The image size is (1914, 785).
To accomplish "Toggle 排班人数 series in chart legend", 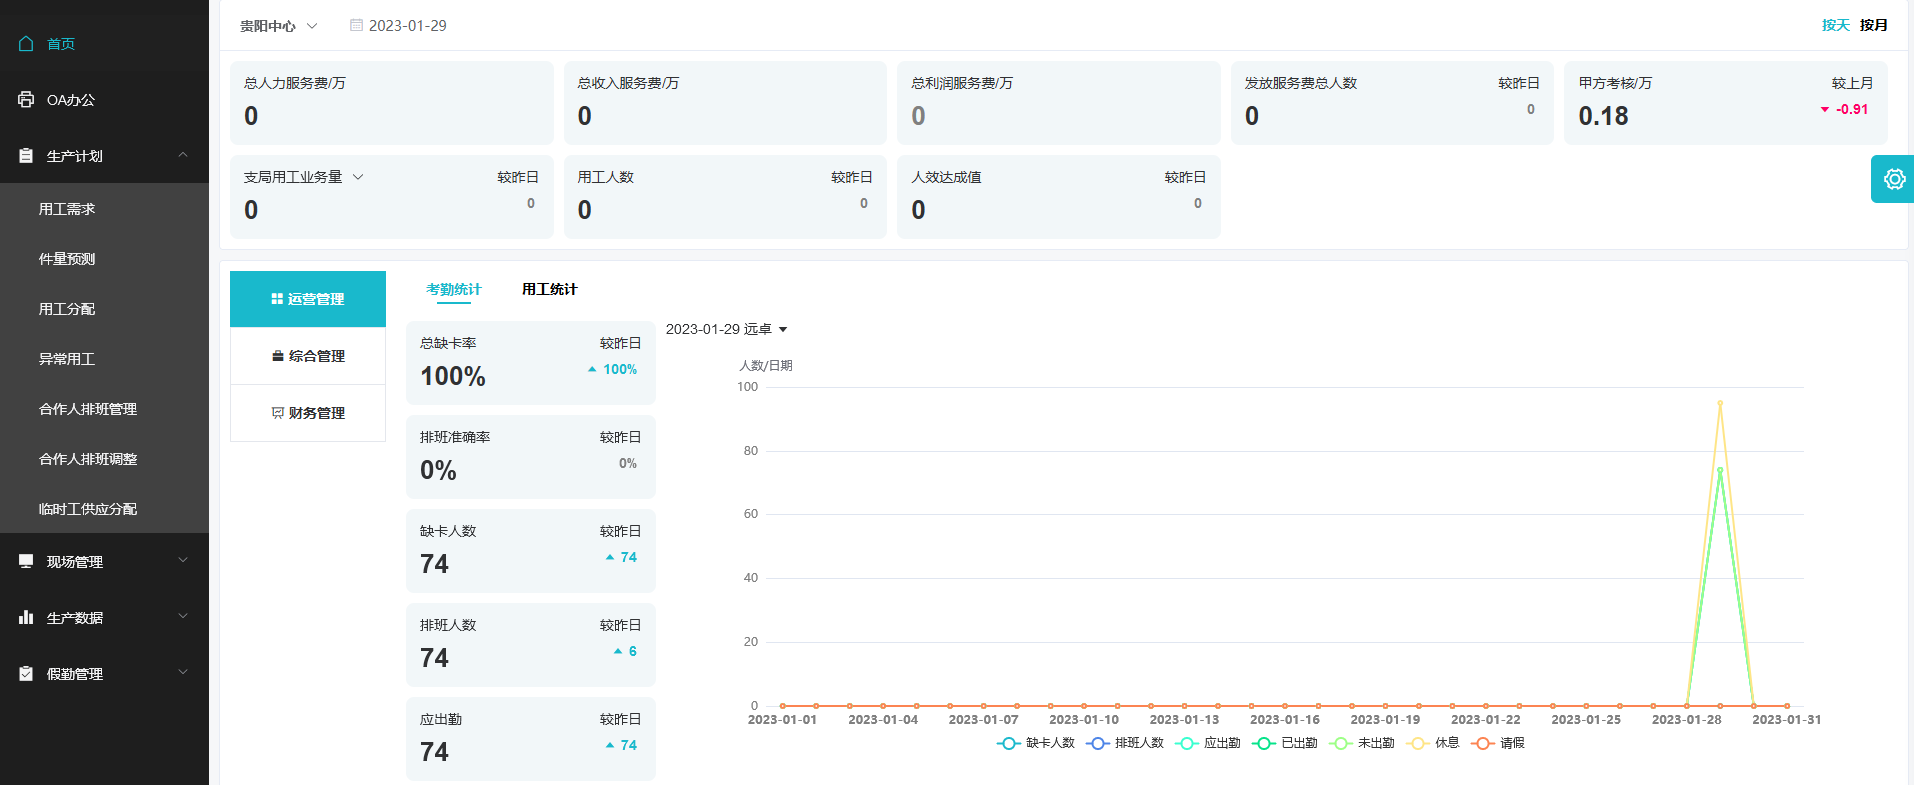I will pyautogui.click(x=1125, y=743).
